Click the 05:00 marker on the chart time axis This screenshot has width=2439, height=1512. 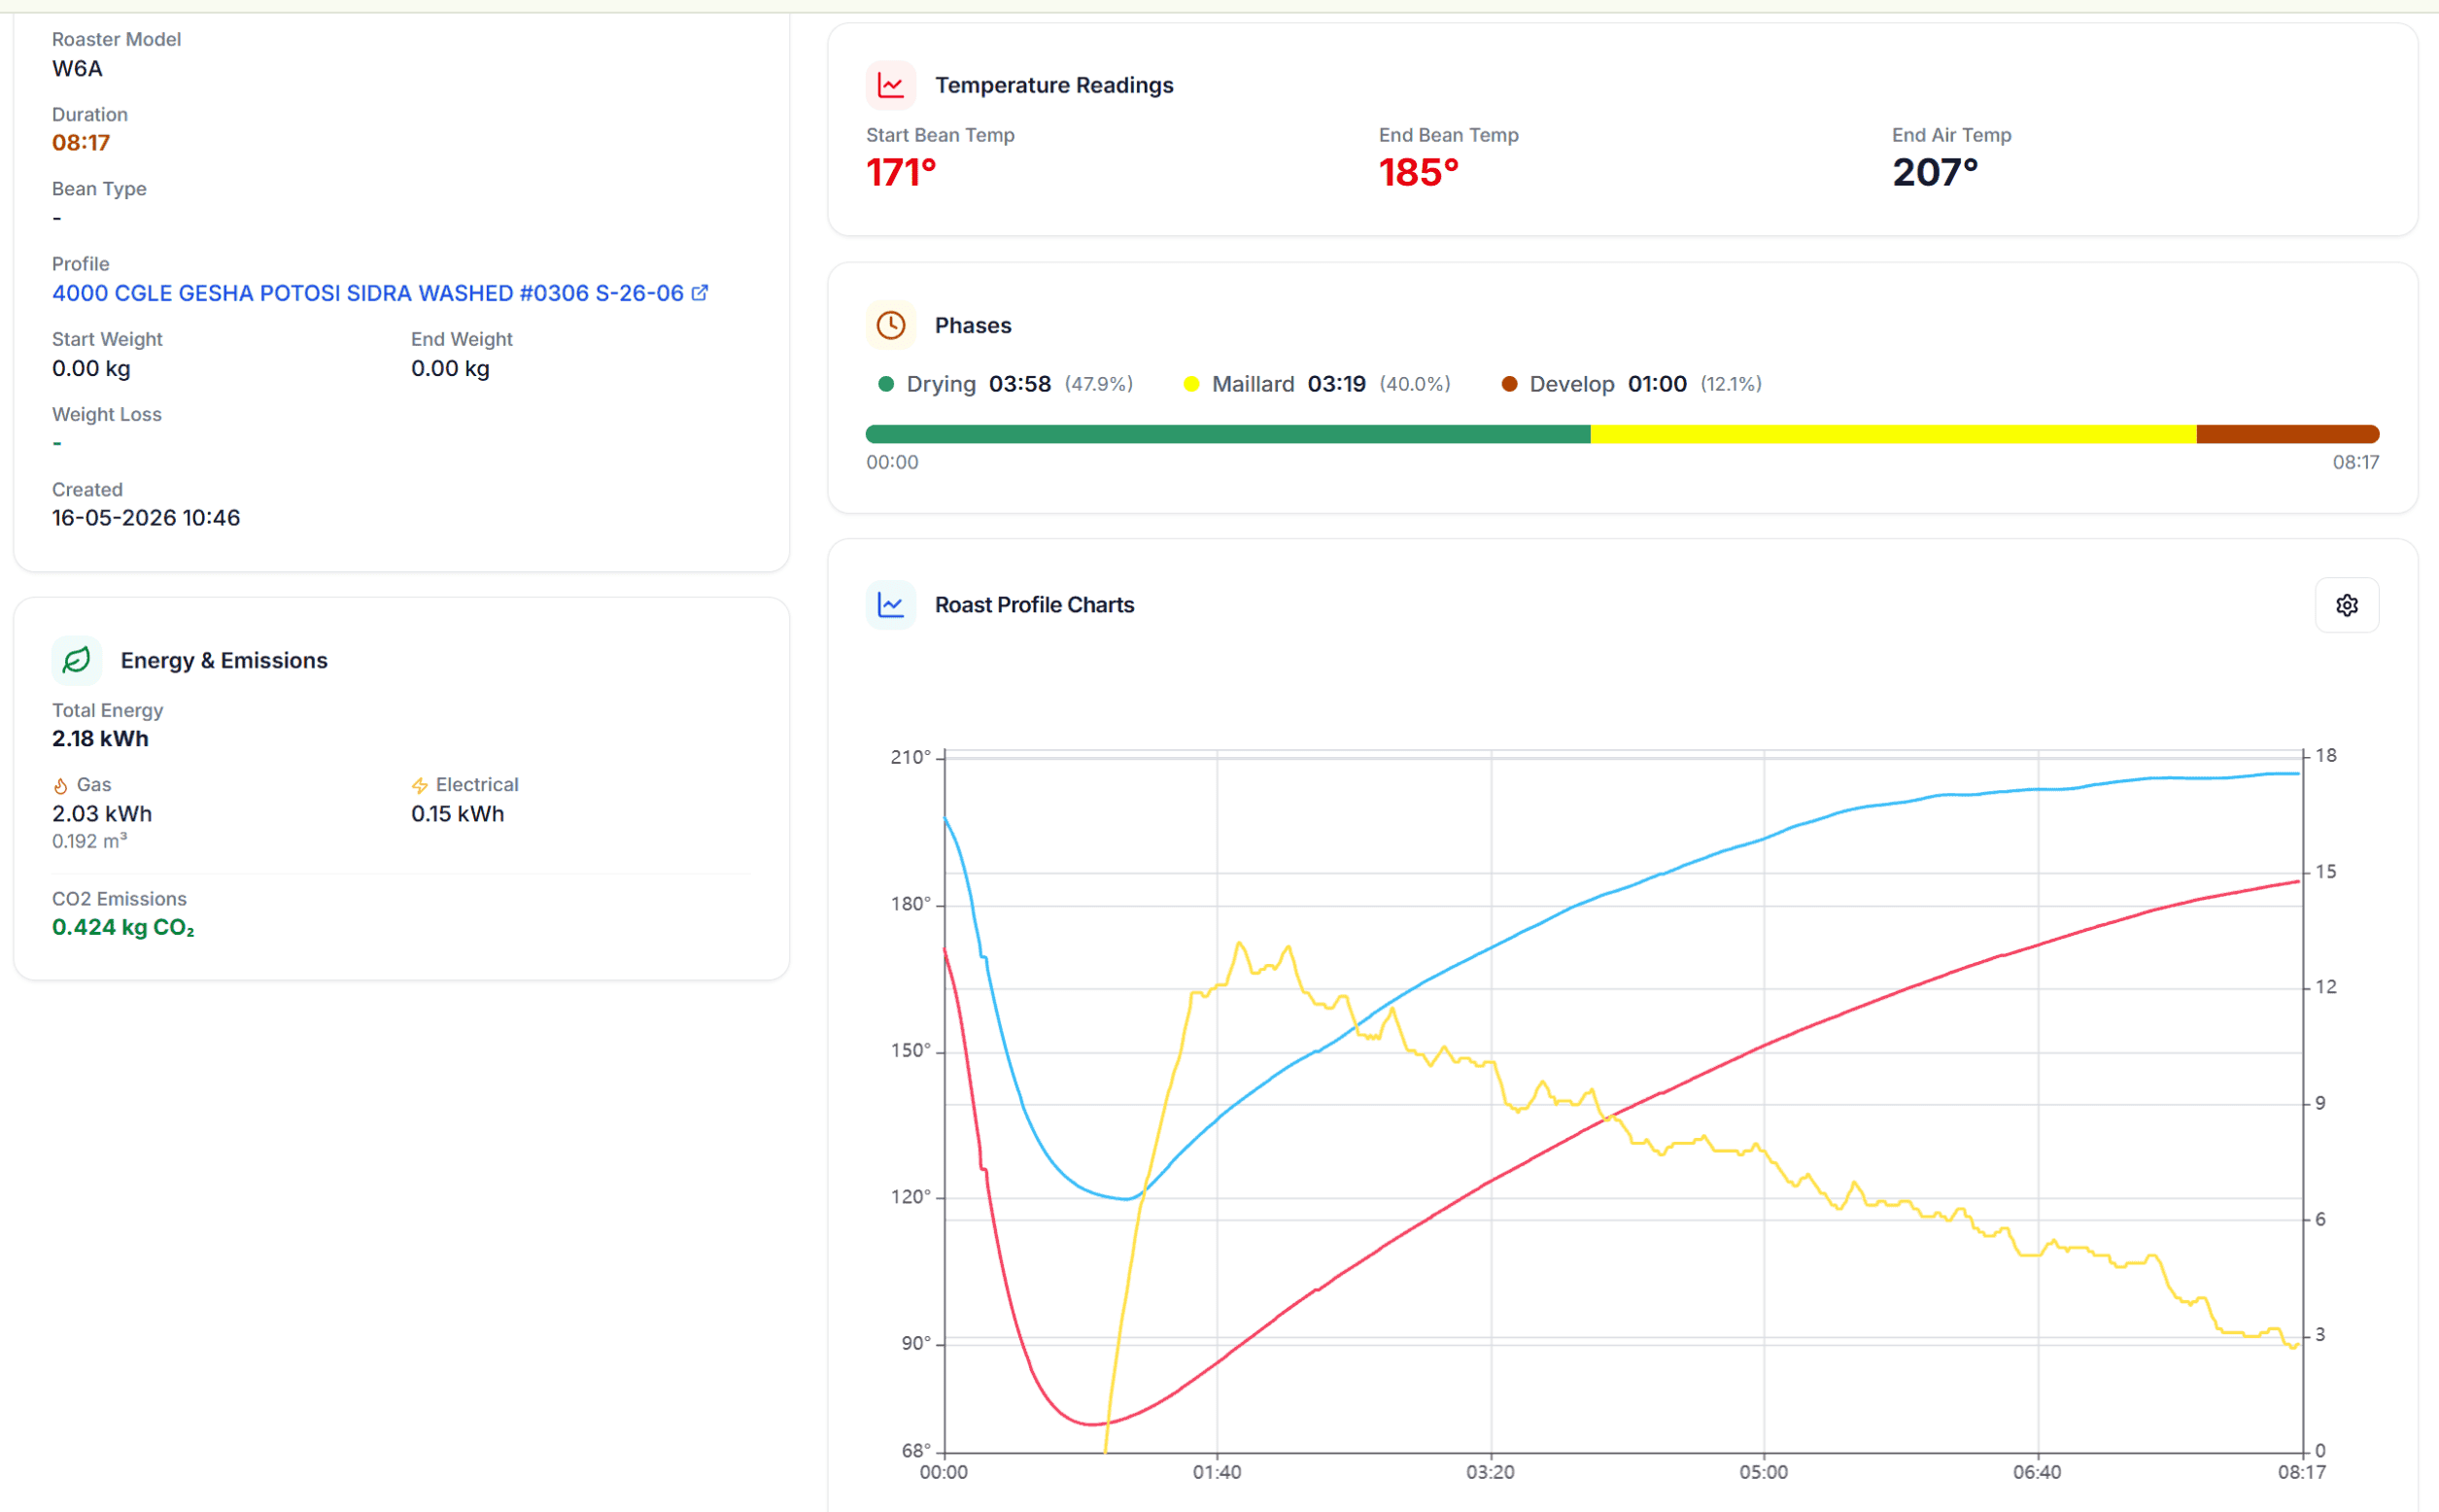tap(1762, 1472)
